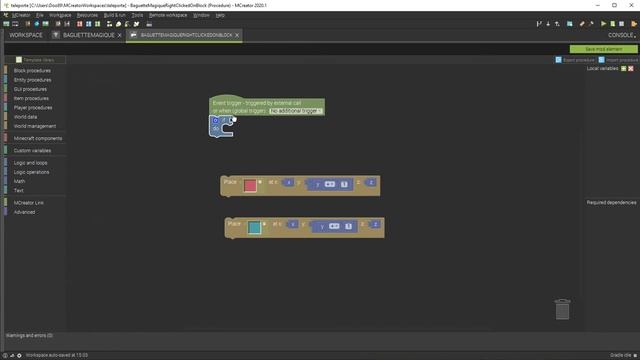Click the Export procedure blue icon

click(x=558, y=60)
